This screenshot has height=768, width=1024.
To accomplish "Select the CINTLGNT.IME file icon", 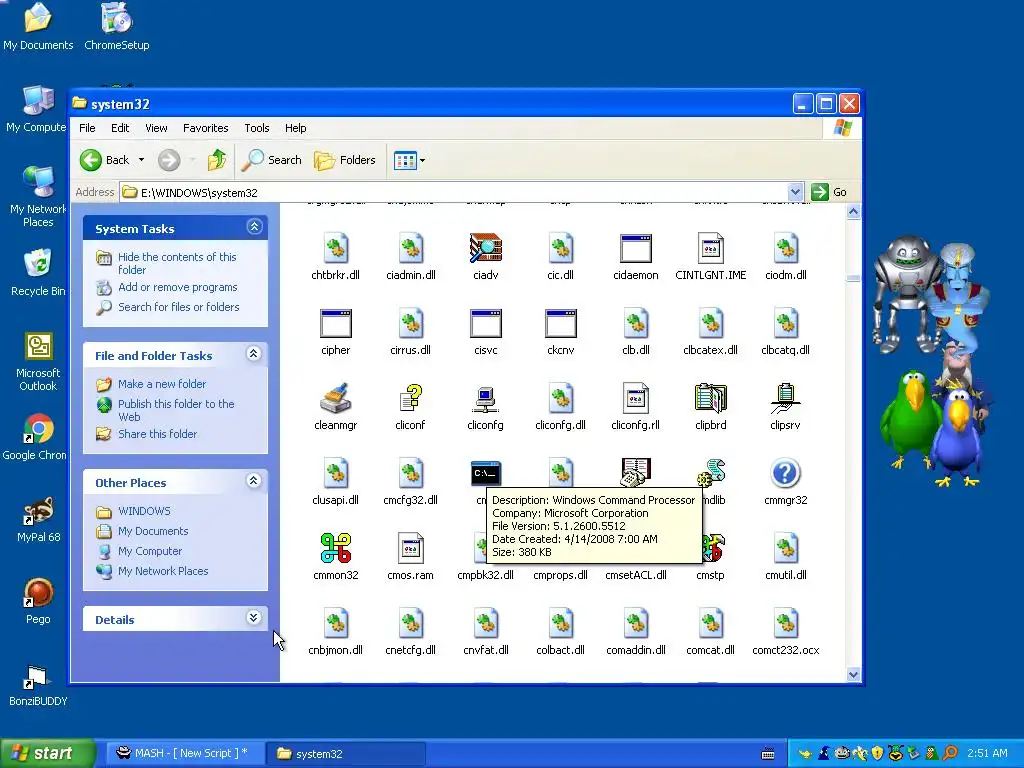I will tap(711, 248).
